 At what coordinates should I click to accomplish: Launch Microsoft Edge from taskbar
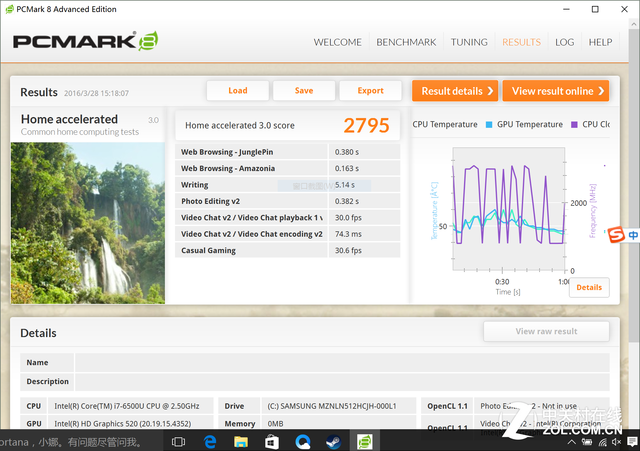click(x=210, y=442)
